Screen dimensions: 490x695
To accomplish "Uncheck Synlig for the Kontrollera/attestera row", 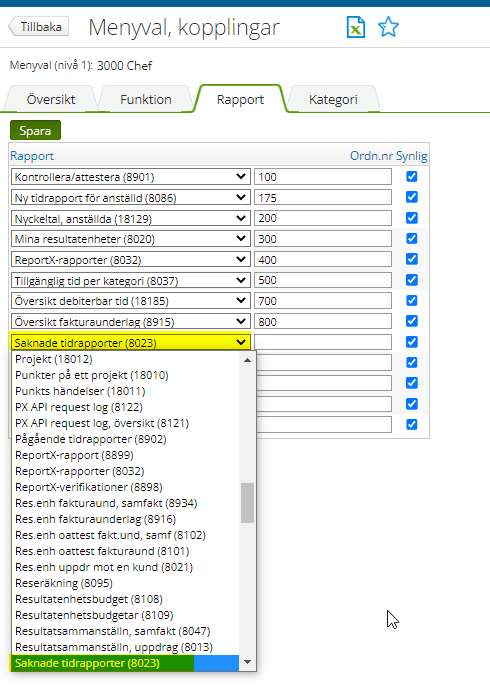I will (412, 176).
